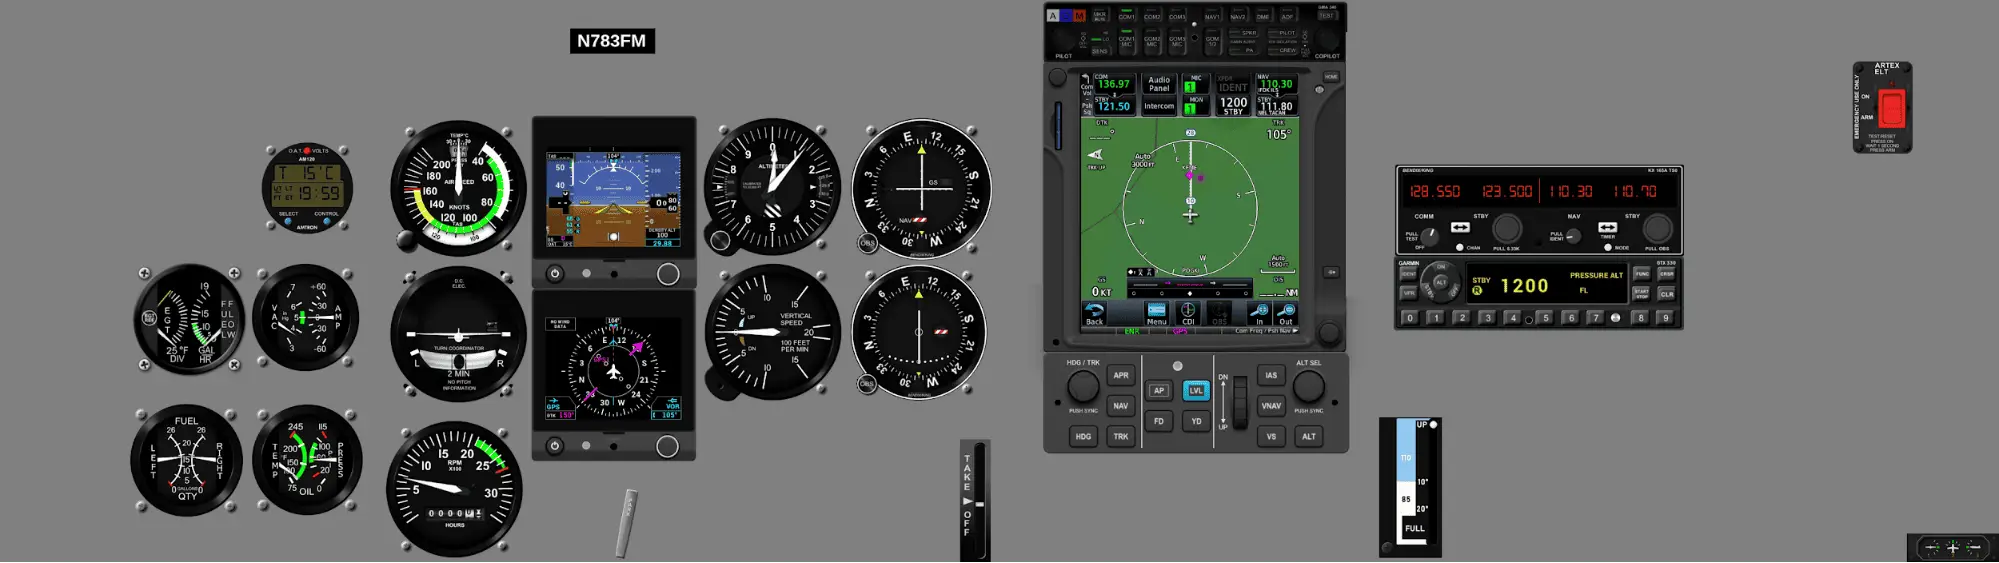Select the VNAV autopilot mode
Screen dimensions: 1999x563
tap(1271, 406)
